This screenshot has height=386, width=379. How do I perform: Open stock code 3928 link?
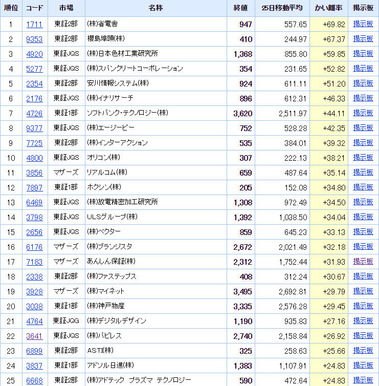coord(34,291)
